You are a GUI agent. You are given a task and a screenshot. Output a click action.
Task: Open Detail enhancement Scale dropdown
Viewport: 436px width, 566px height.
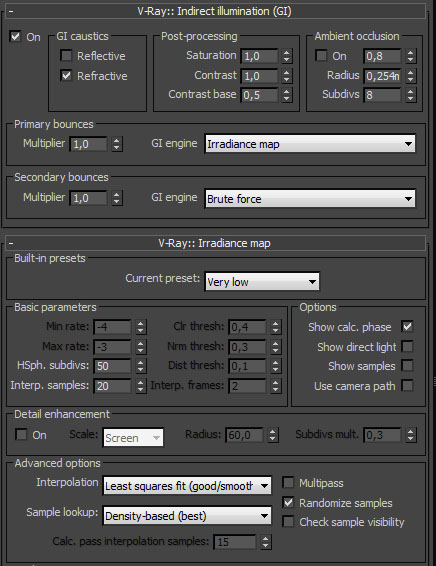pyautogui.click(x=133, y=438)
